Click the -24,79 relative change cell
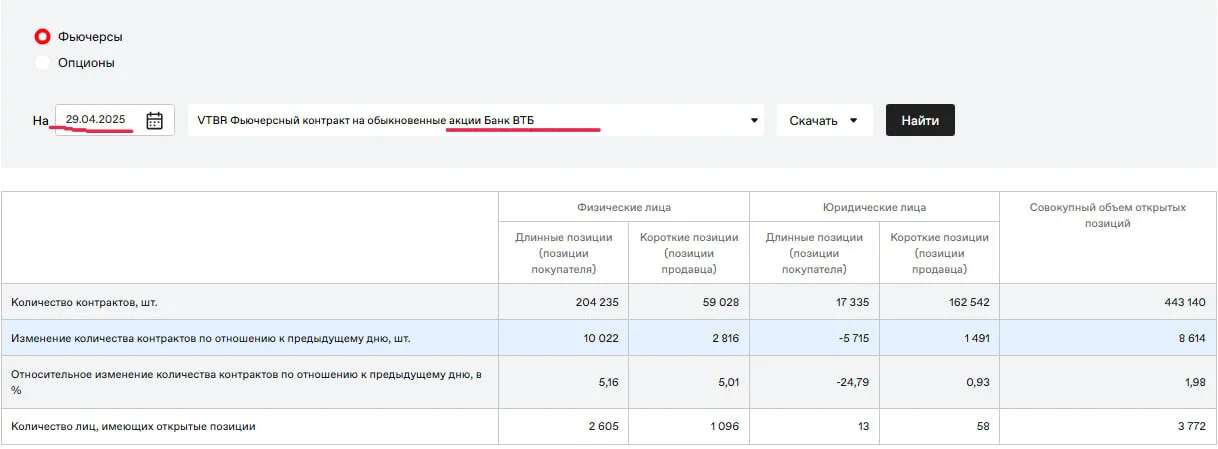1218x449 pixels. (814, 382)
